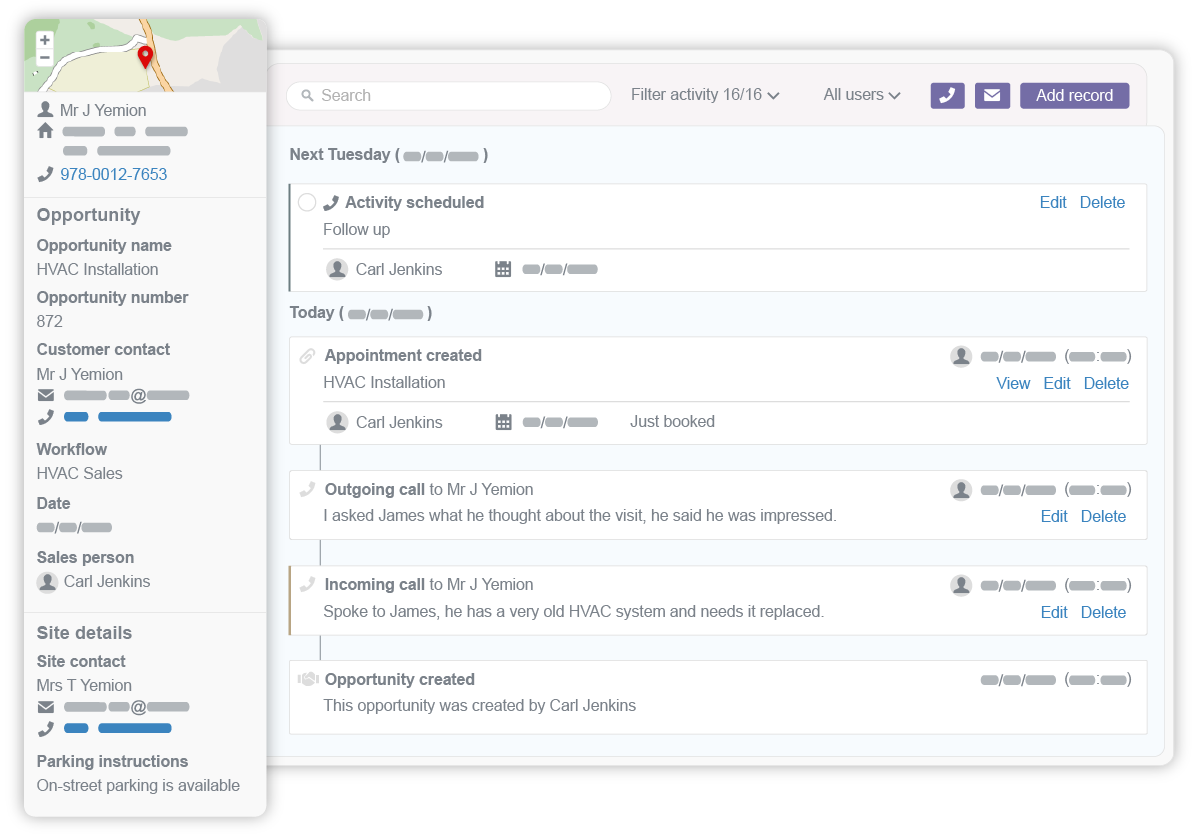Click the paperclip icon beside Appointment created
1200x836 pixels.
308,356
